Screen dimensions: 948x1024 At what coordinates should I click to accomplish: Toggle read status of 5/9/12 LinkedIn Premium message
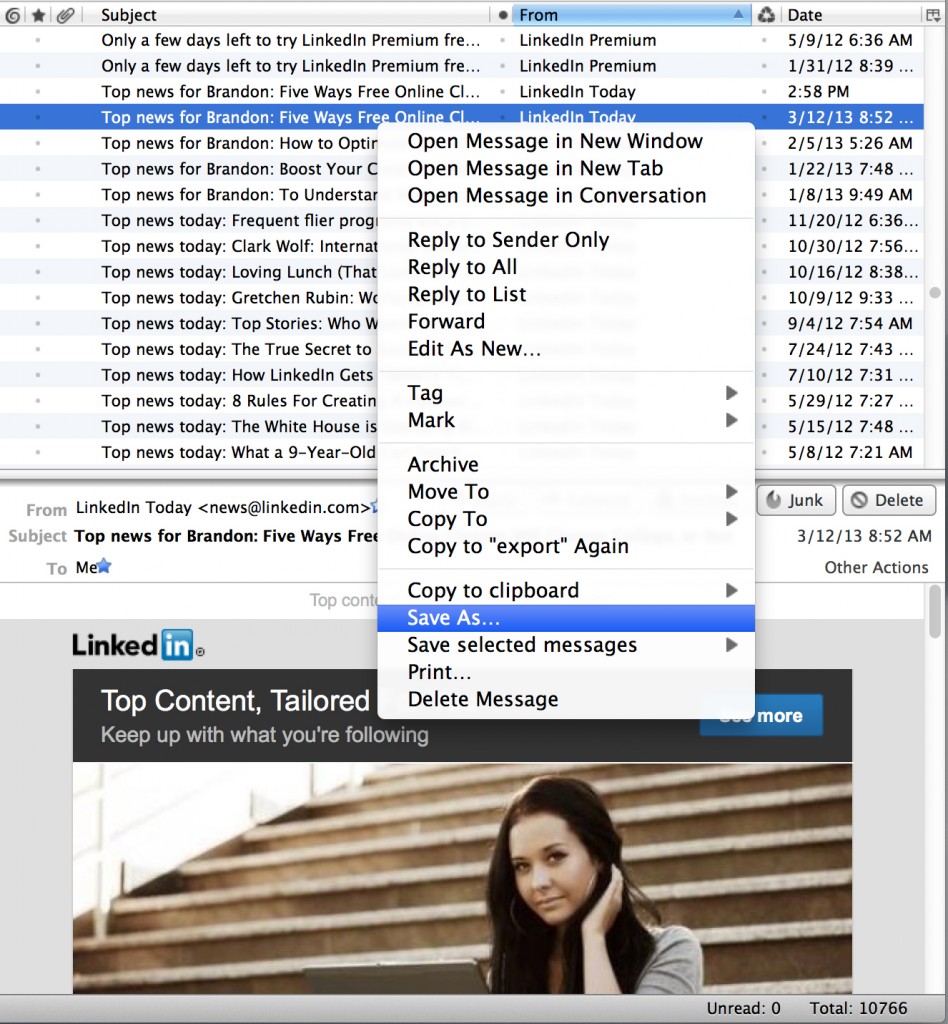pyautogui.click(x=502, y=40)
